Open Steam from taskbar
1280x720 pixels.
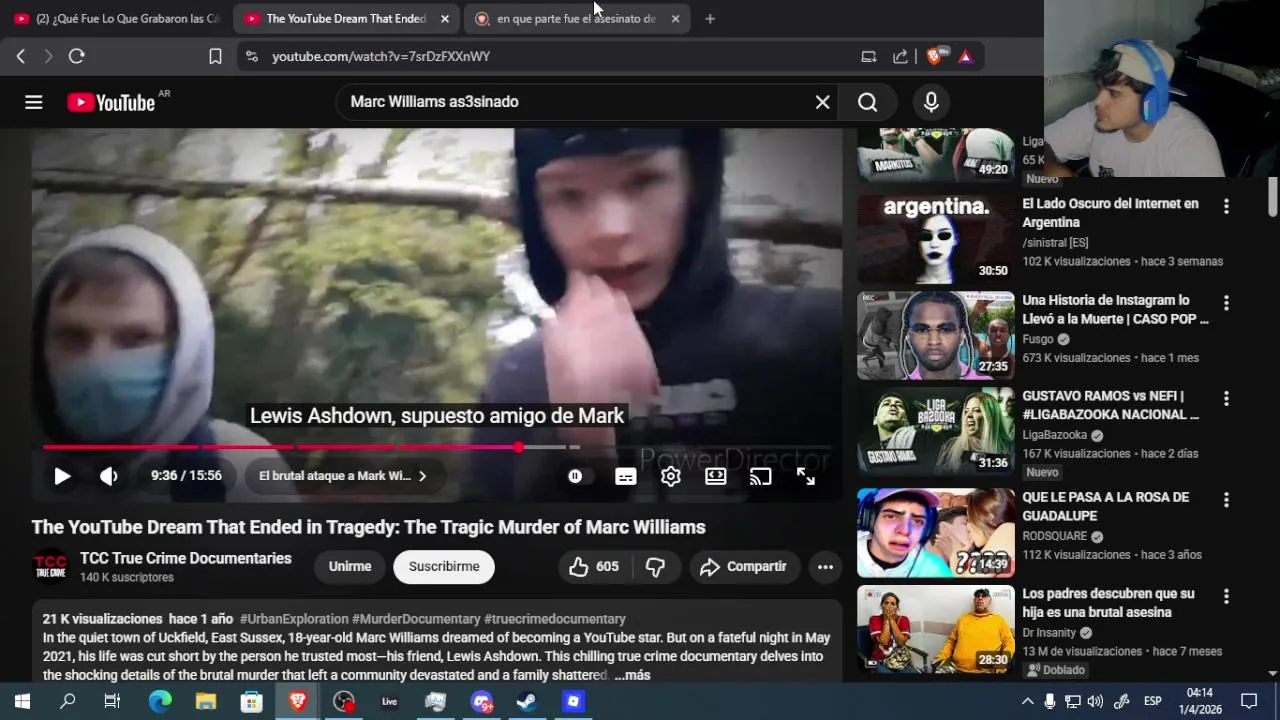(x=526, y=701)
